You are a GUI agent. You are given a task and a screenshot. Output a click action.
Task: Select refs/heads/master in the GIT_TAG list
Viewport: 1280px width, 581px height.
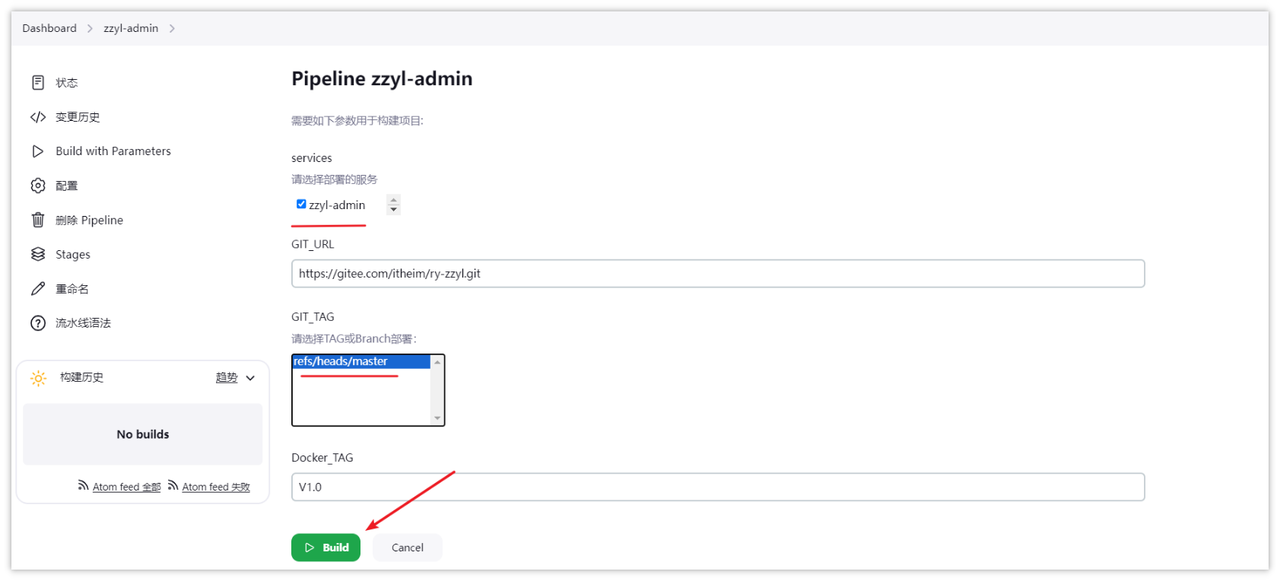point(361,361)
